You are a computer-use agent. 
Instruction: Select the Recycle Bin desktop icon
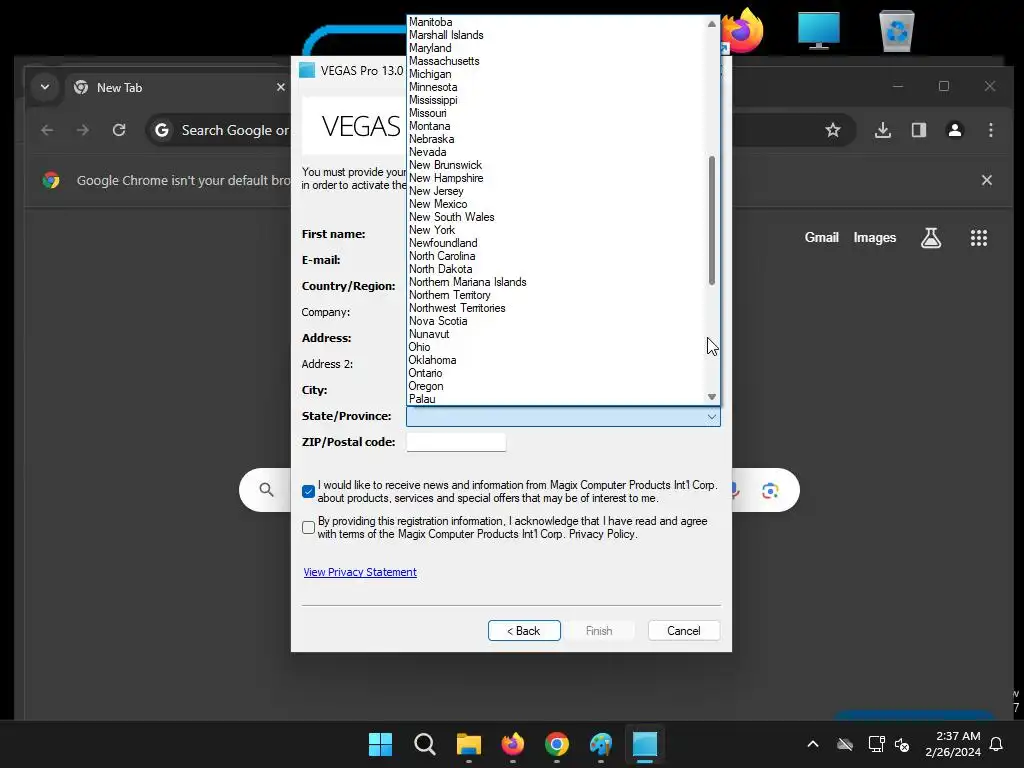(x=897, y=31)
